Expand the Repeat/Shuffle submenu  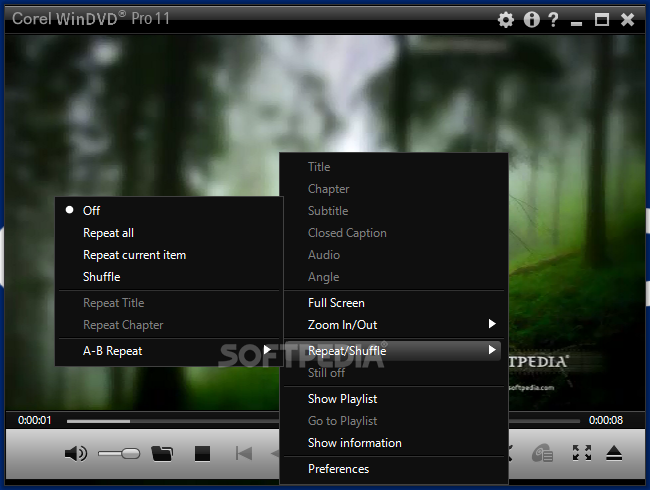click(394, 351)
